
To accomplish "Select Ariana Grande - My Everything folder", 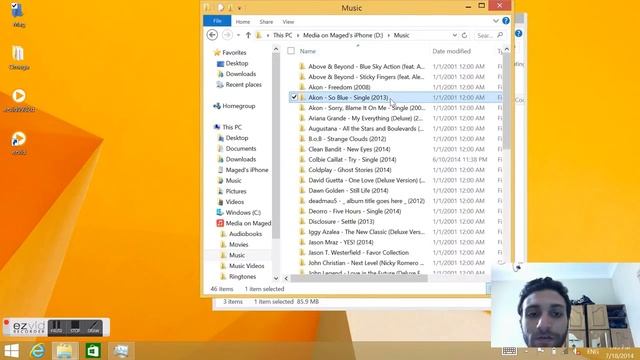I will (366, 118).
